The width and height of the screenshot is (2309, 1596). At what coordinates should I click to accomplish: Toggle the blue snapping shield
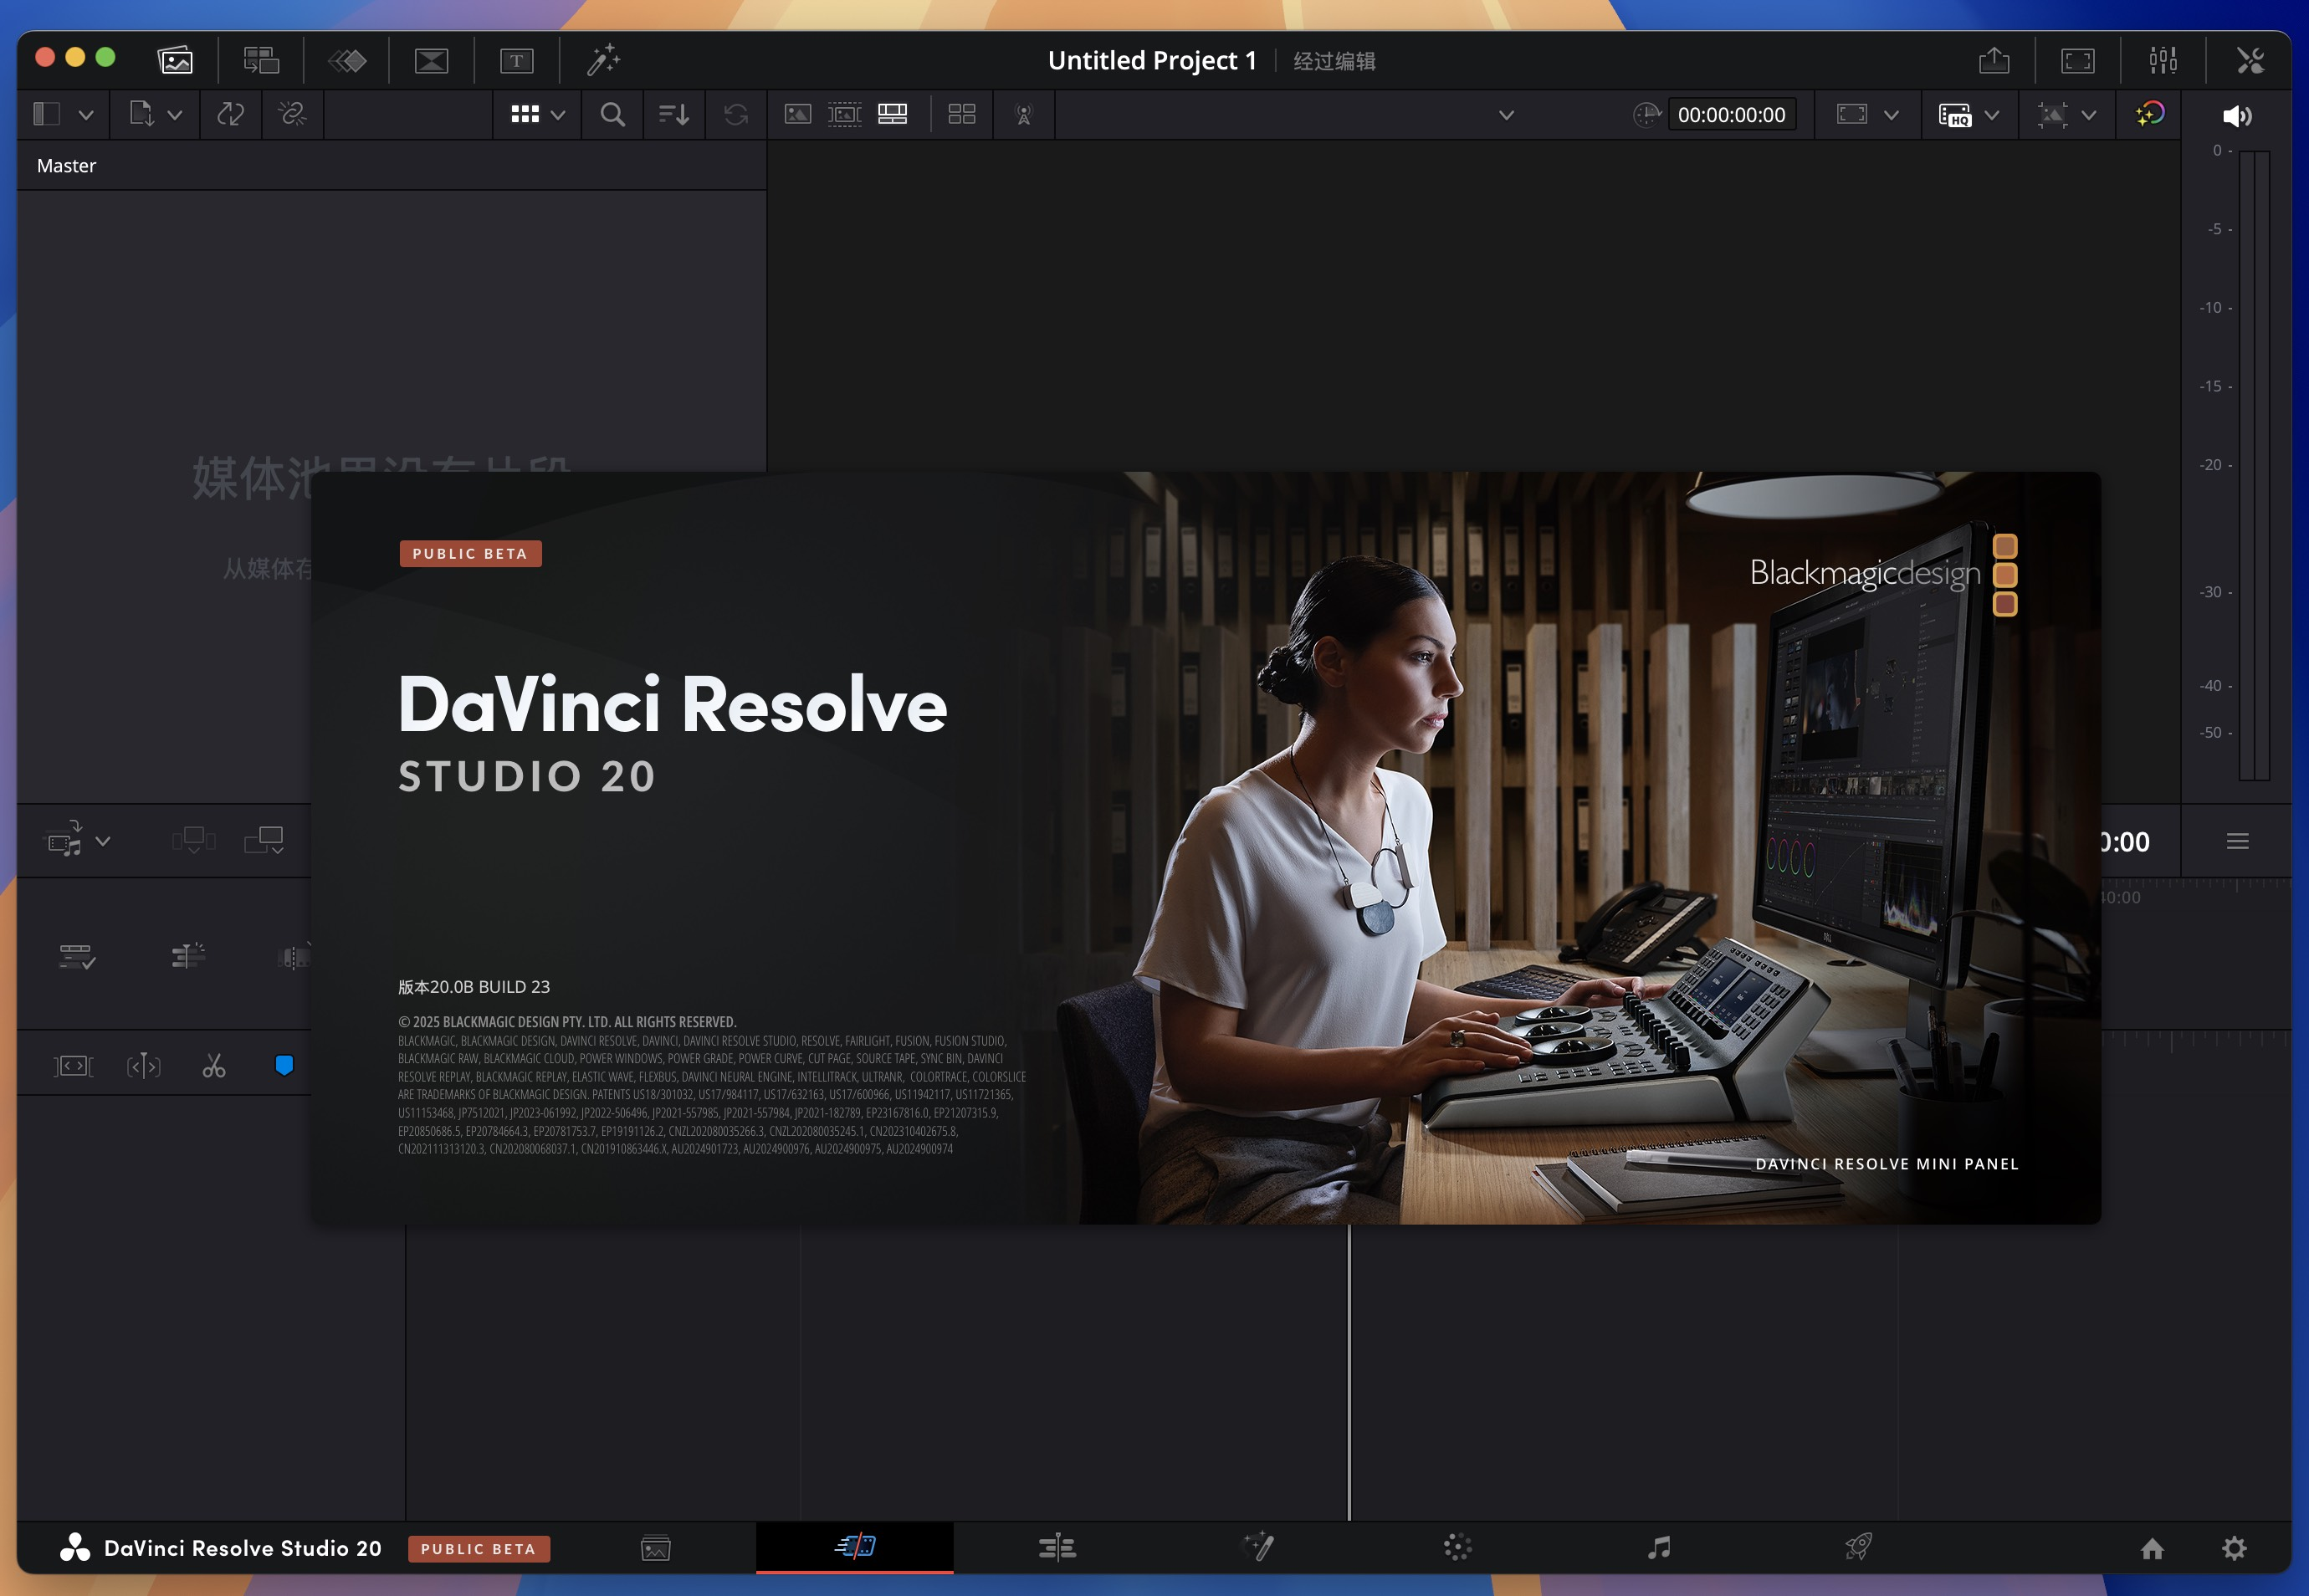[x=285, y=1065]
